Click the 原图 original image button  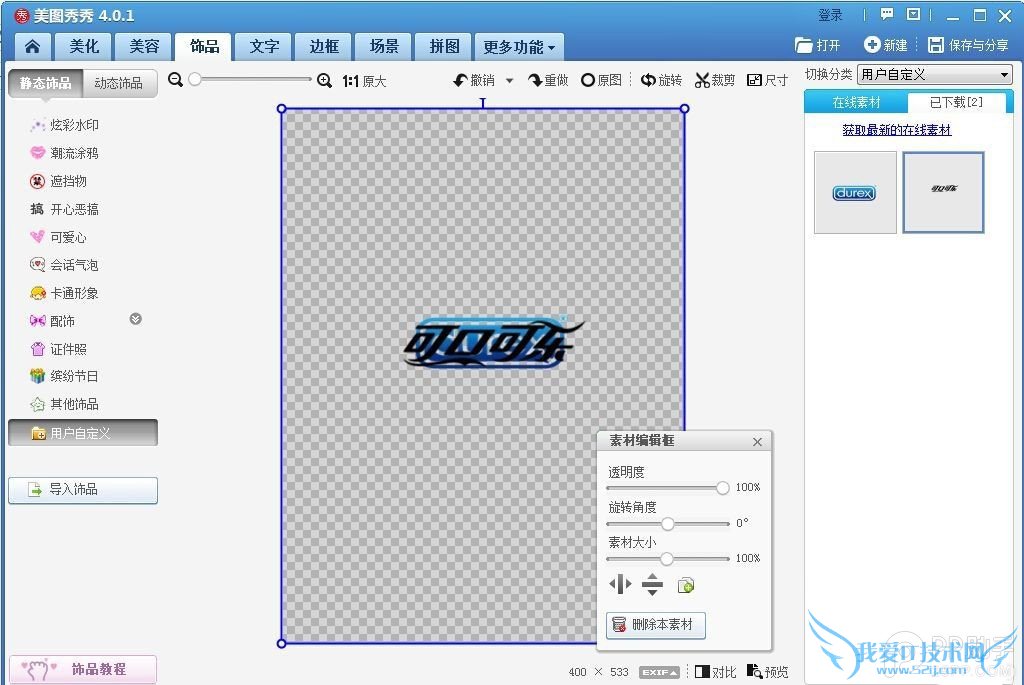point(601,80)
